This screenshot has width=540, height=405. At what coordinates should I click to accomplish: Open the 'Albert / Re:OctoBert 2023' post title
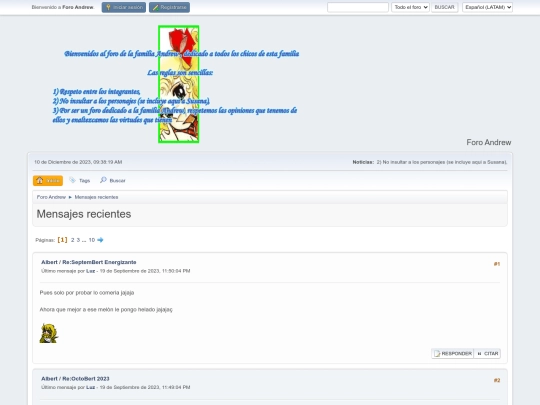[75, 378]
